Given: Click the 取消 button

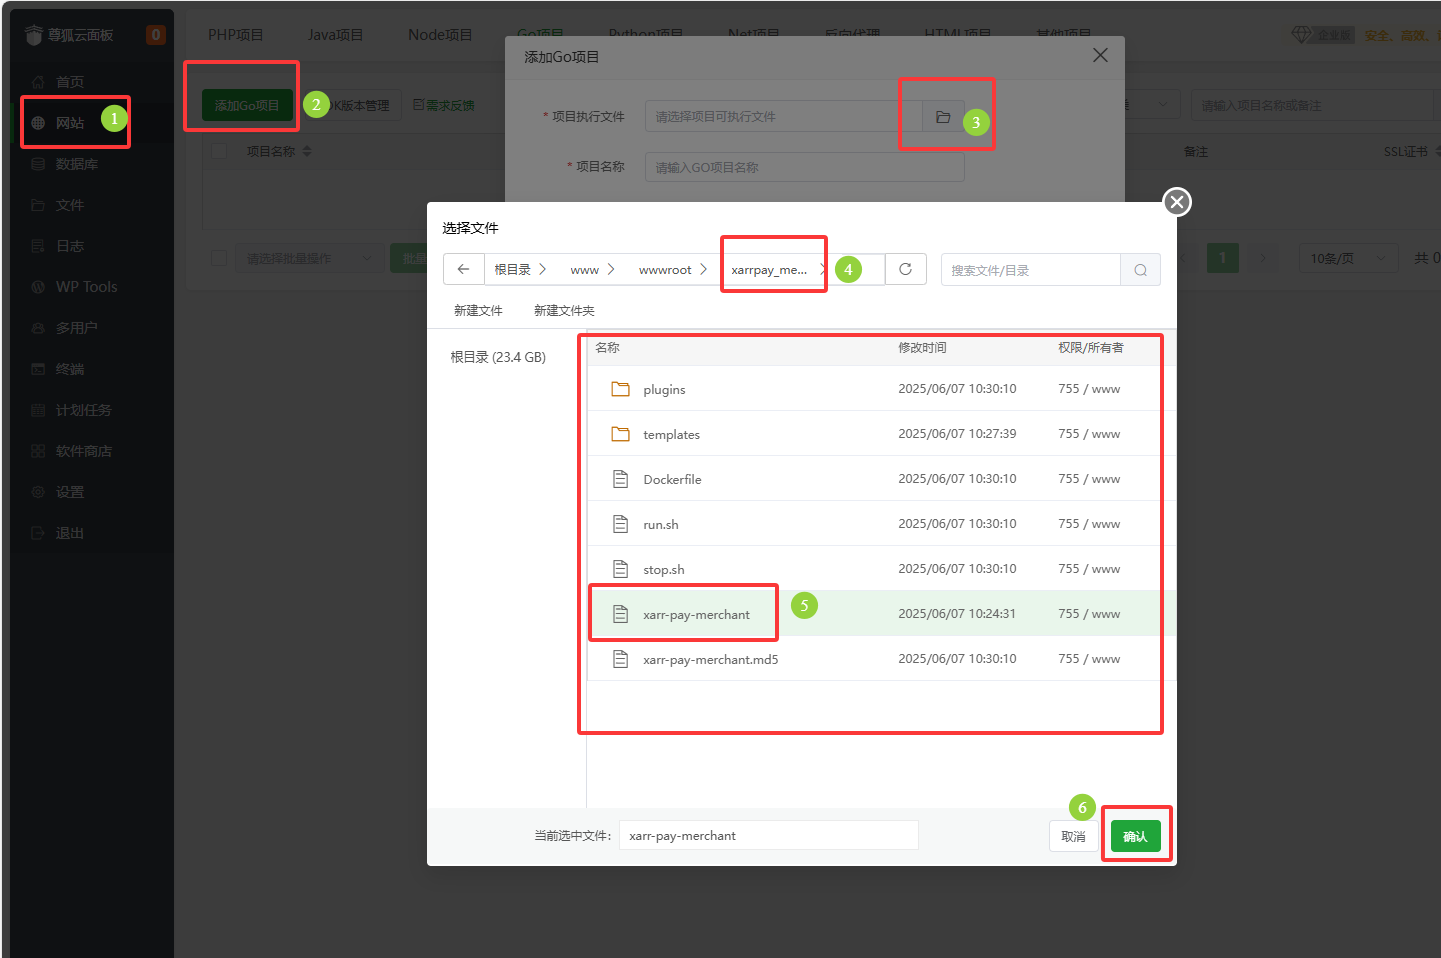Looking at the screenshot, I should click(x=1072, y=836).
